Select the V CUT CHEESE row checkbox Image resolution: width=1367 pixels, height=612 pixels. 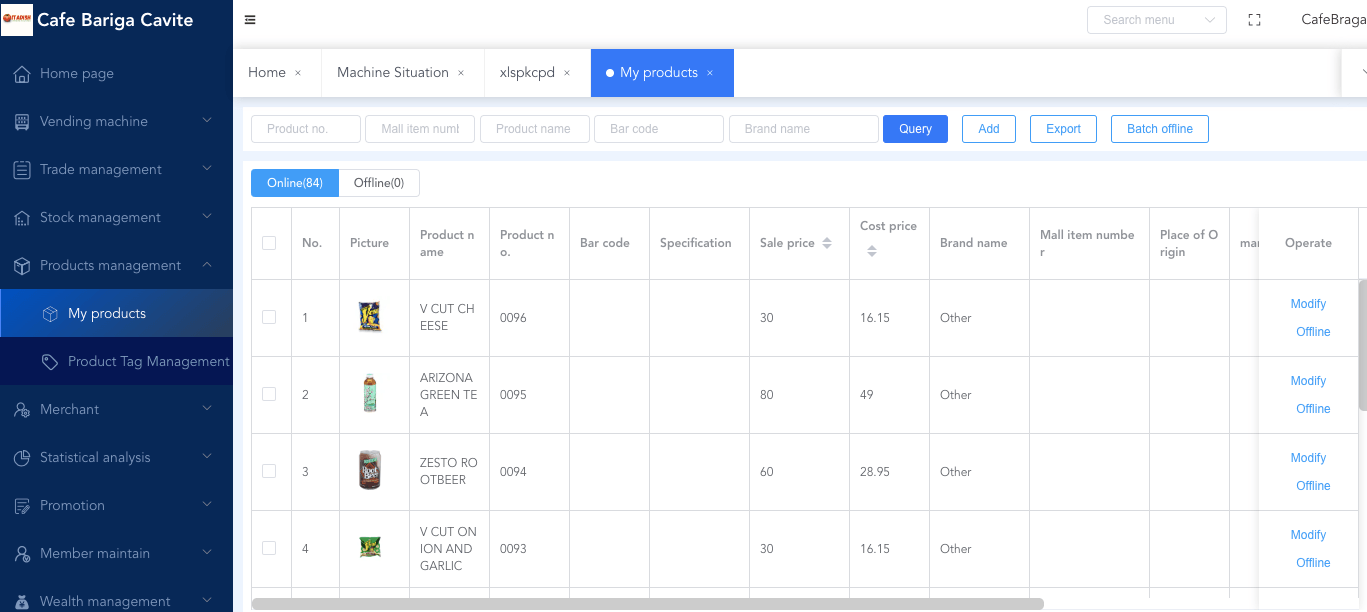pos(269,317)
